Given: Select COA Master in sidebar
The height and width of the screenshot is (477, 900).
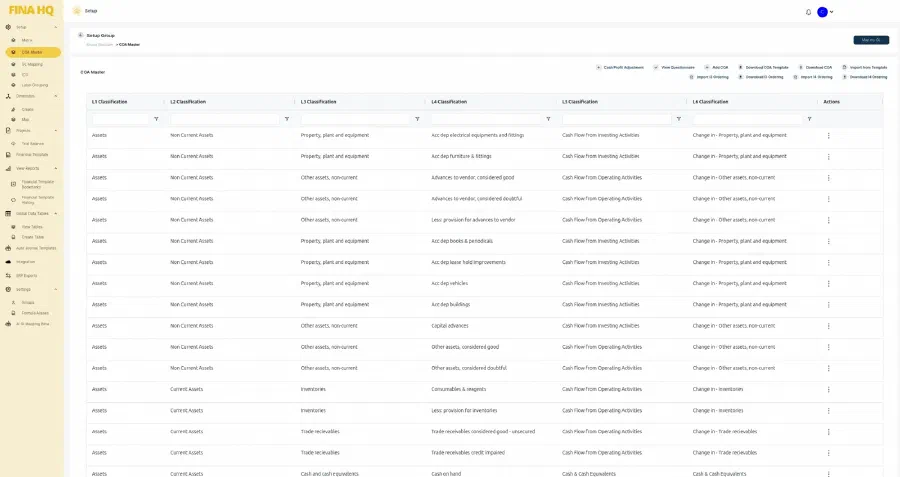Looking at the screenshot, I should click(33, 52).
